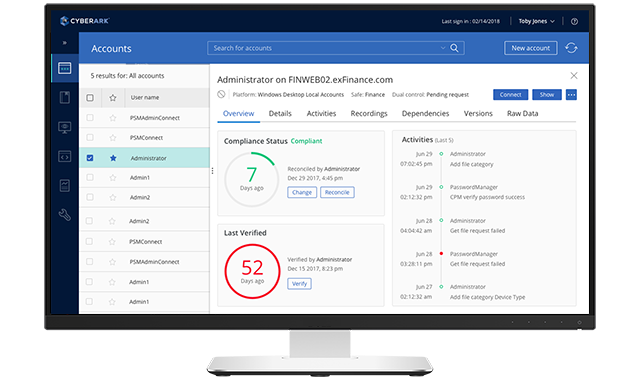Viewport: 640px width, 380px height.
Task: Open the monitor sessions icon in the sidebar
Action: 64,128
